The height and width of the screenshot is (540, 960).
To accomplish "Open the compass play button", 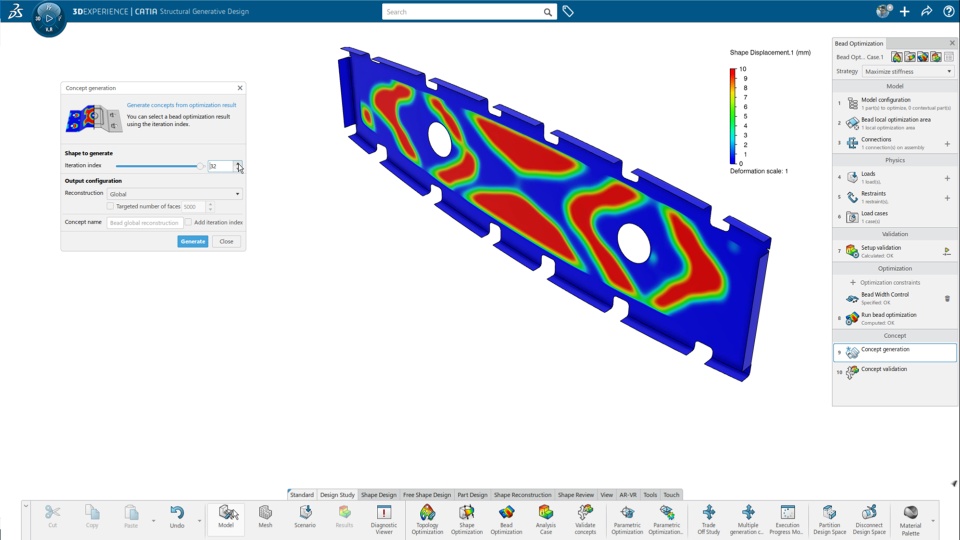I will (x=49, y=18).
